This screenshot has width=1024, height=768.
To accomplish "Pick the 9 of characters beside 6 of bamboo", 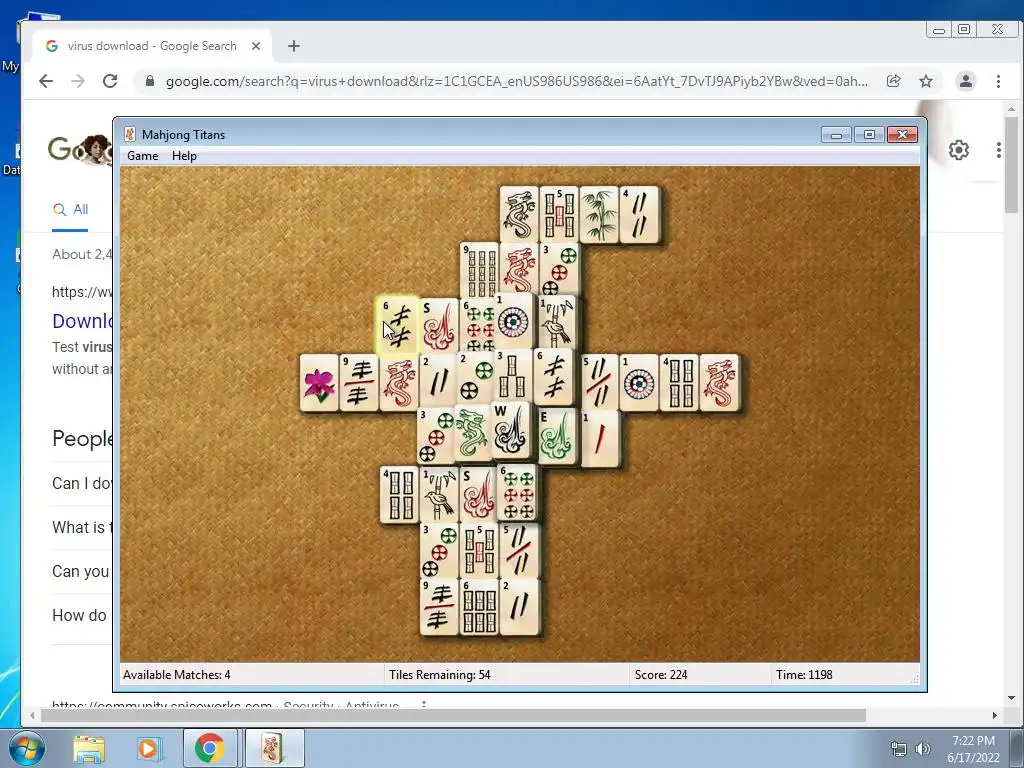I will [440, 607].
